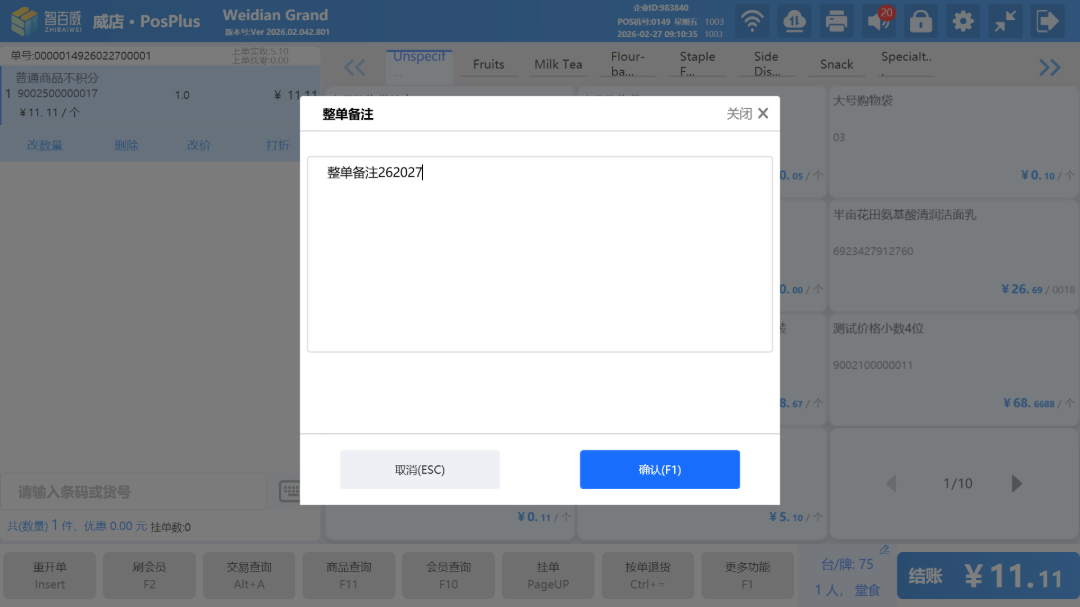Close the 整单备注 dialog with 关闭
This screenshot has width=1080, height=607.
pyautogui.click(x=748, y=114)
